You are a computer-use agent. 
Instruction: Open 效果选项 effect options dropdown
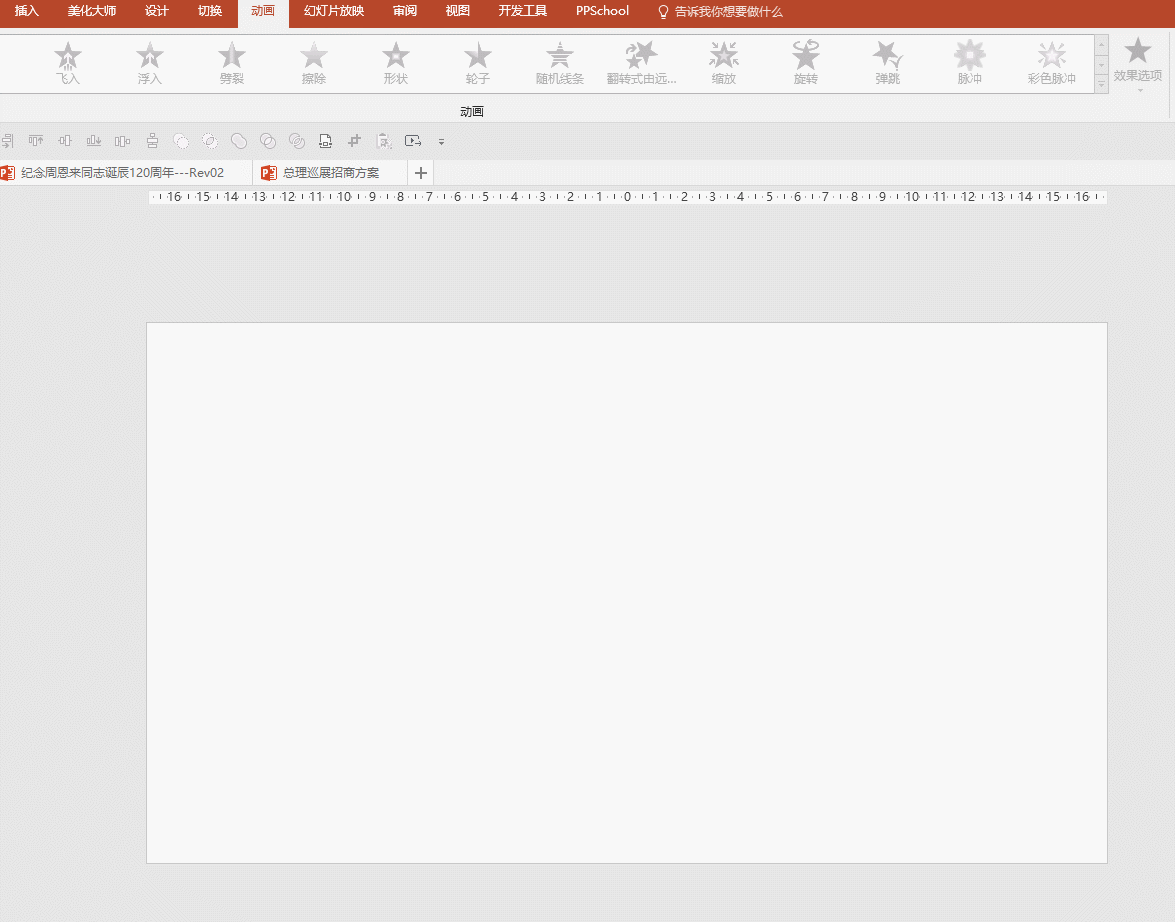(1138, 64)
